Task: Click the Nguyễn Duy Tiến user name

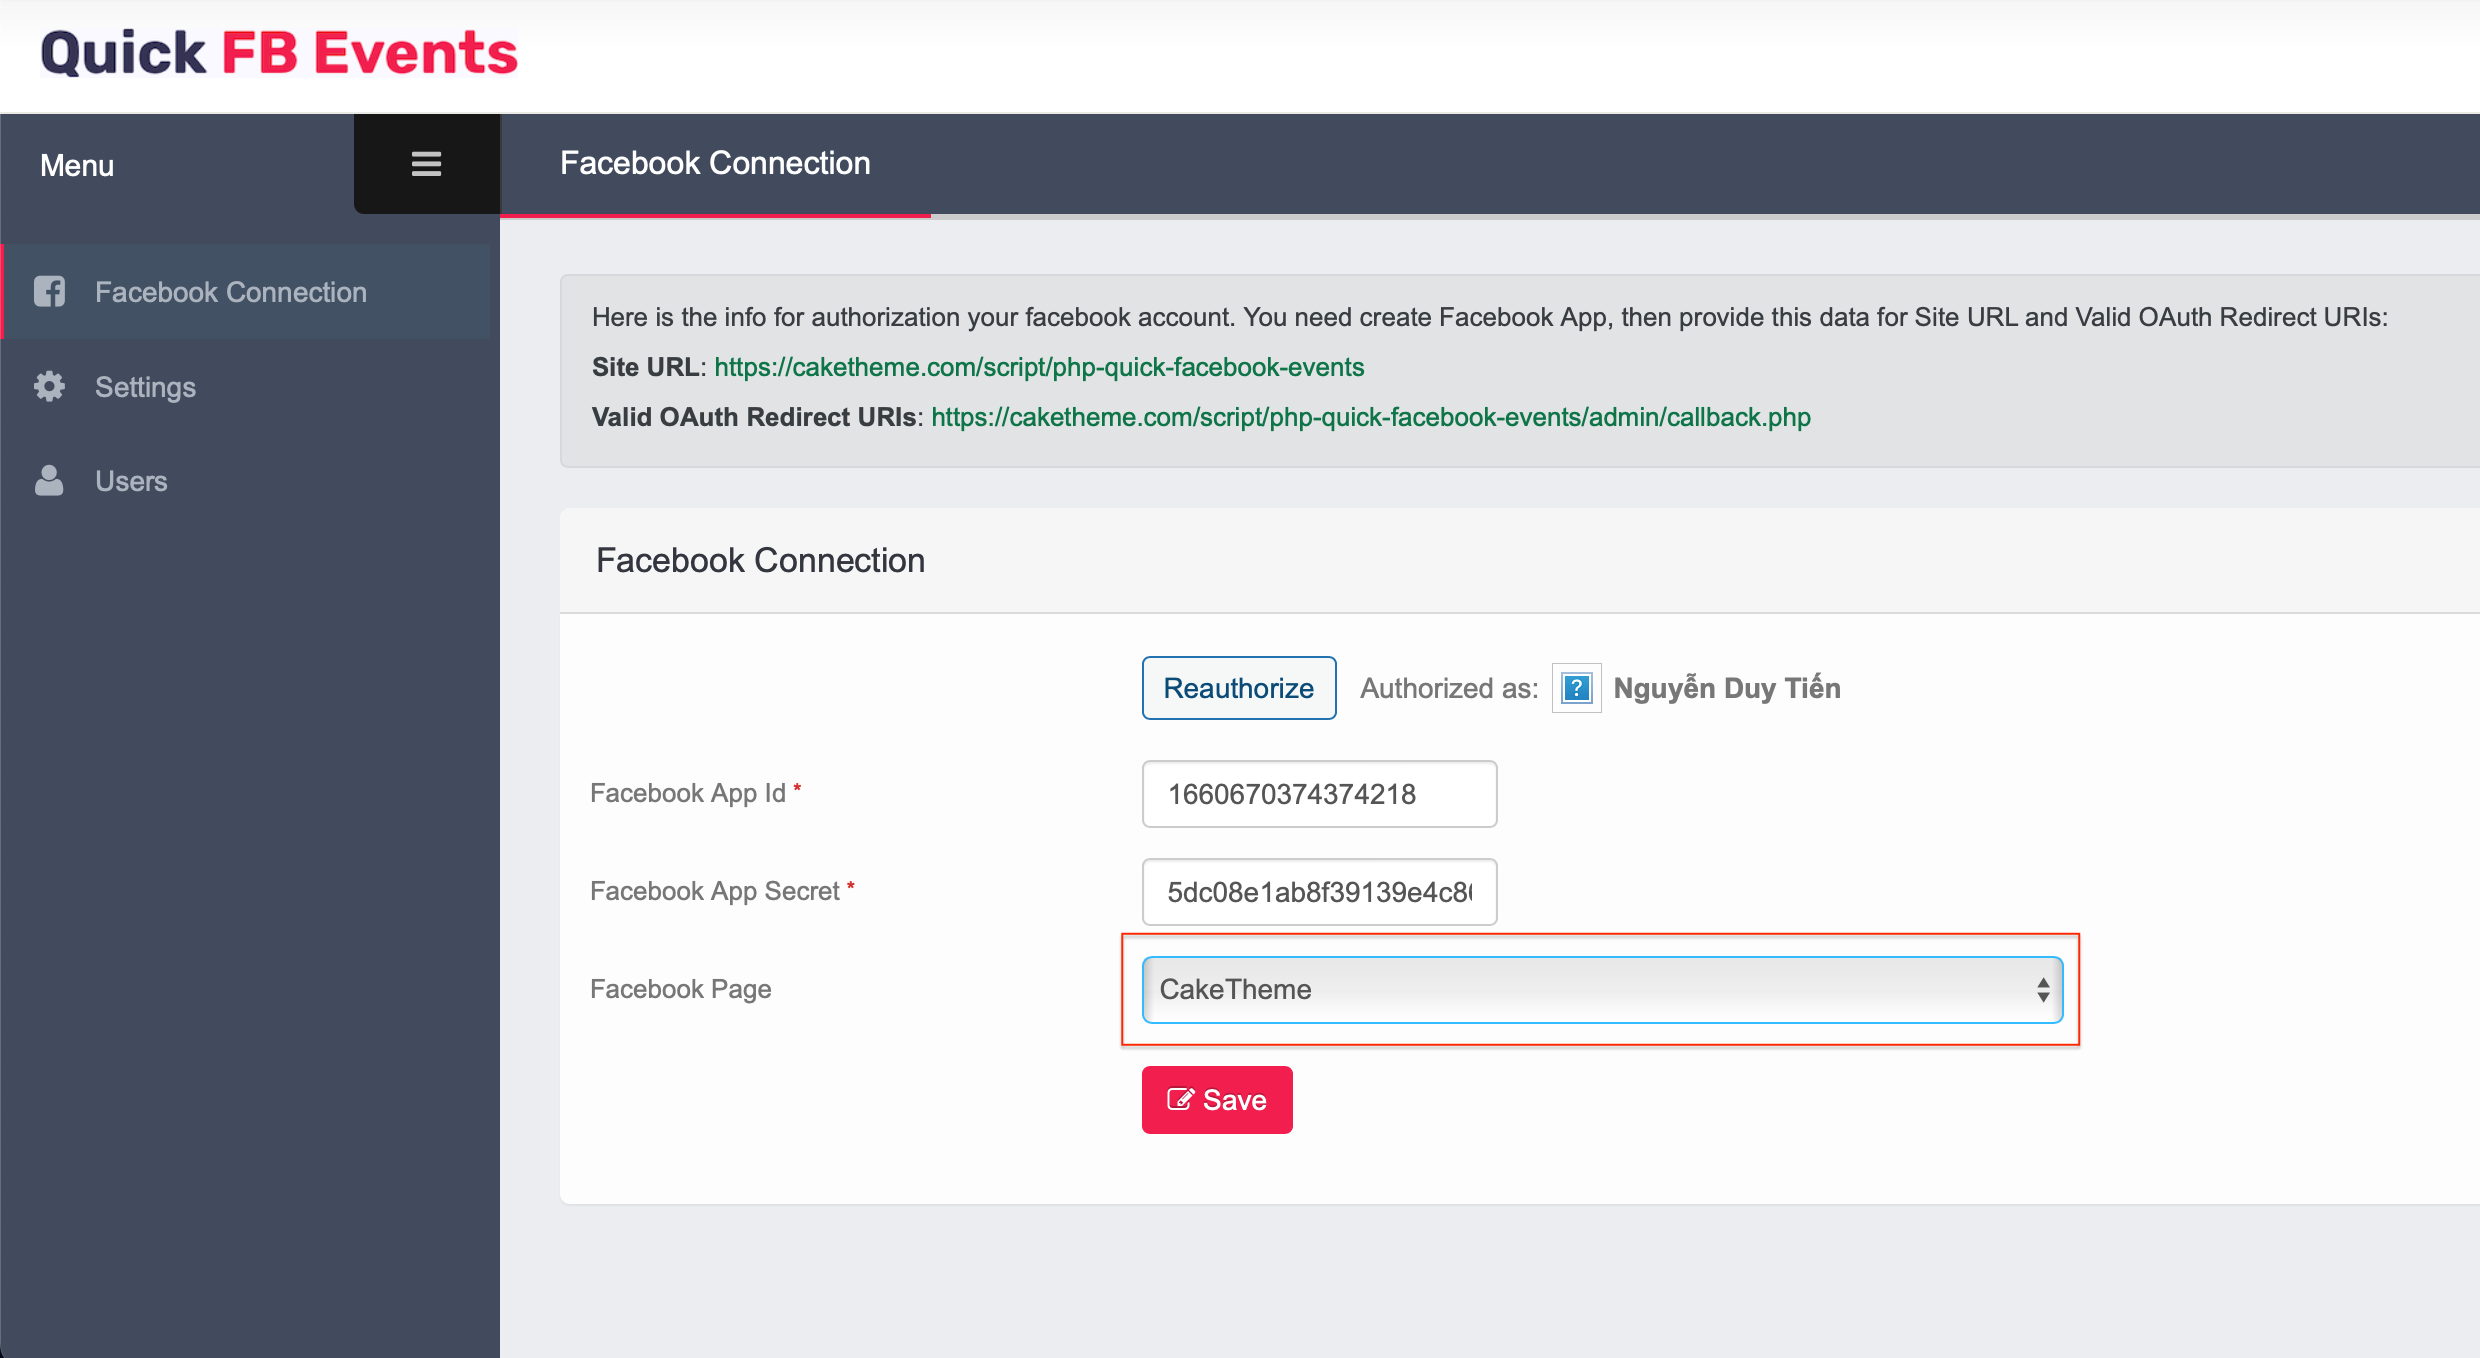Action: click(1726, 688)
